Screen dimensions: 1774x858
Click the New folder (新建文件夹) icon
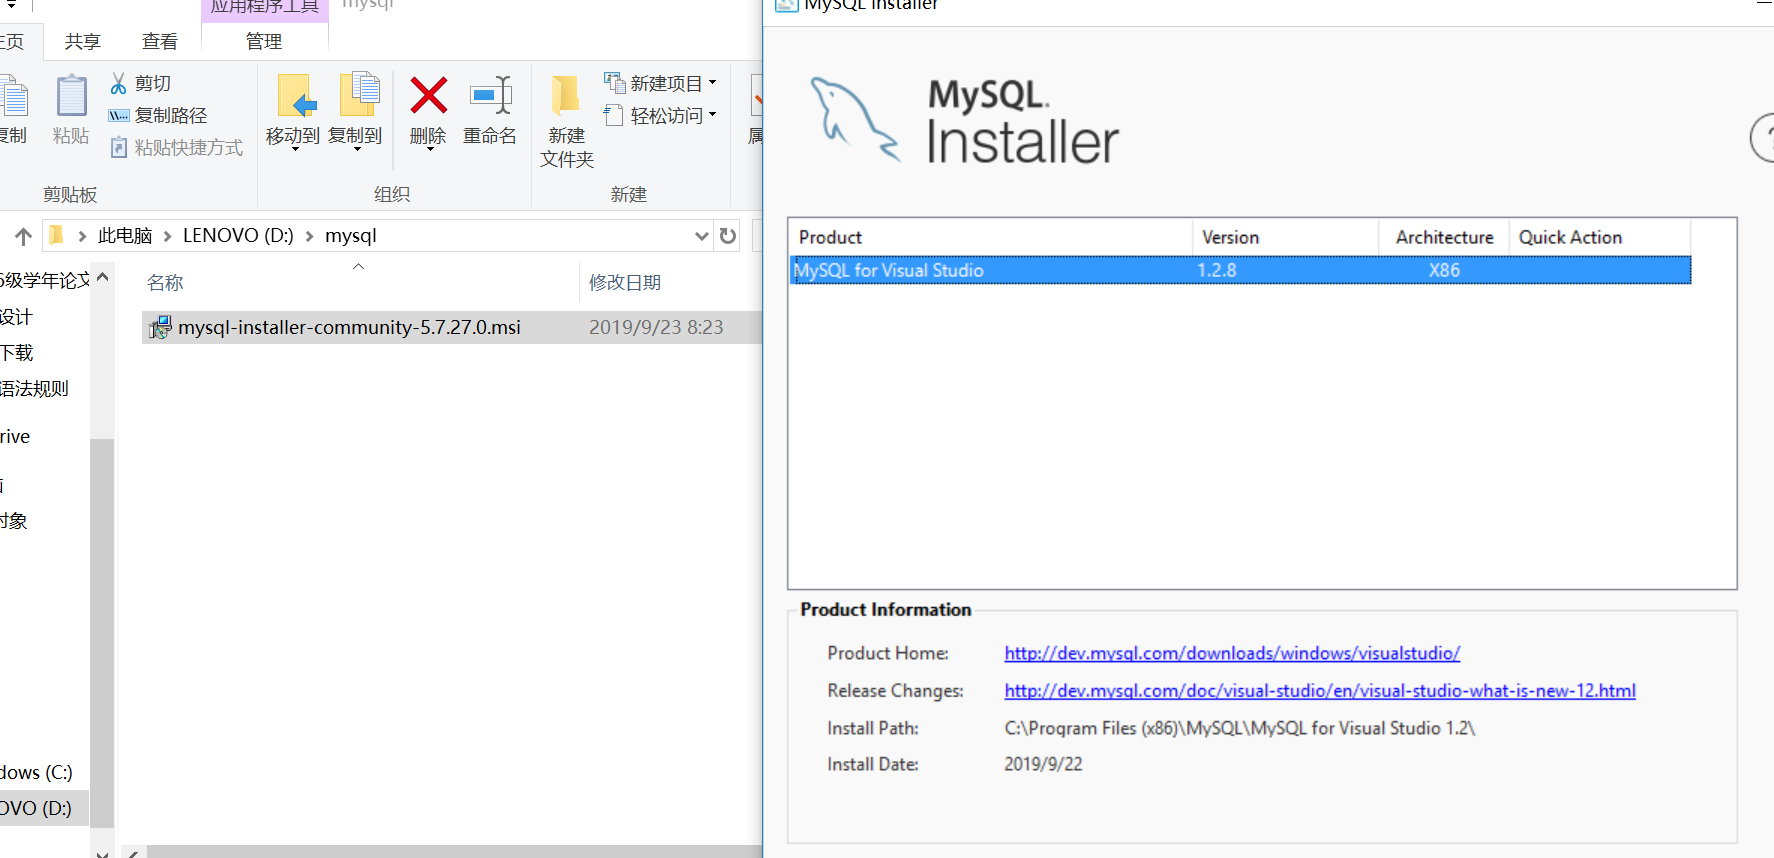[565, 96]
